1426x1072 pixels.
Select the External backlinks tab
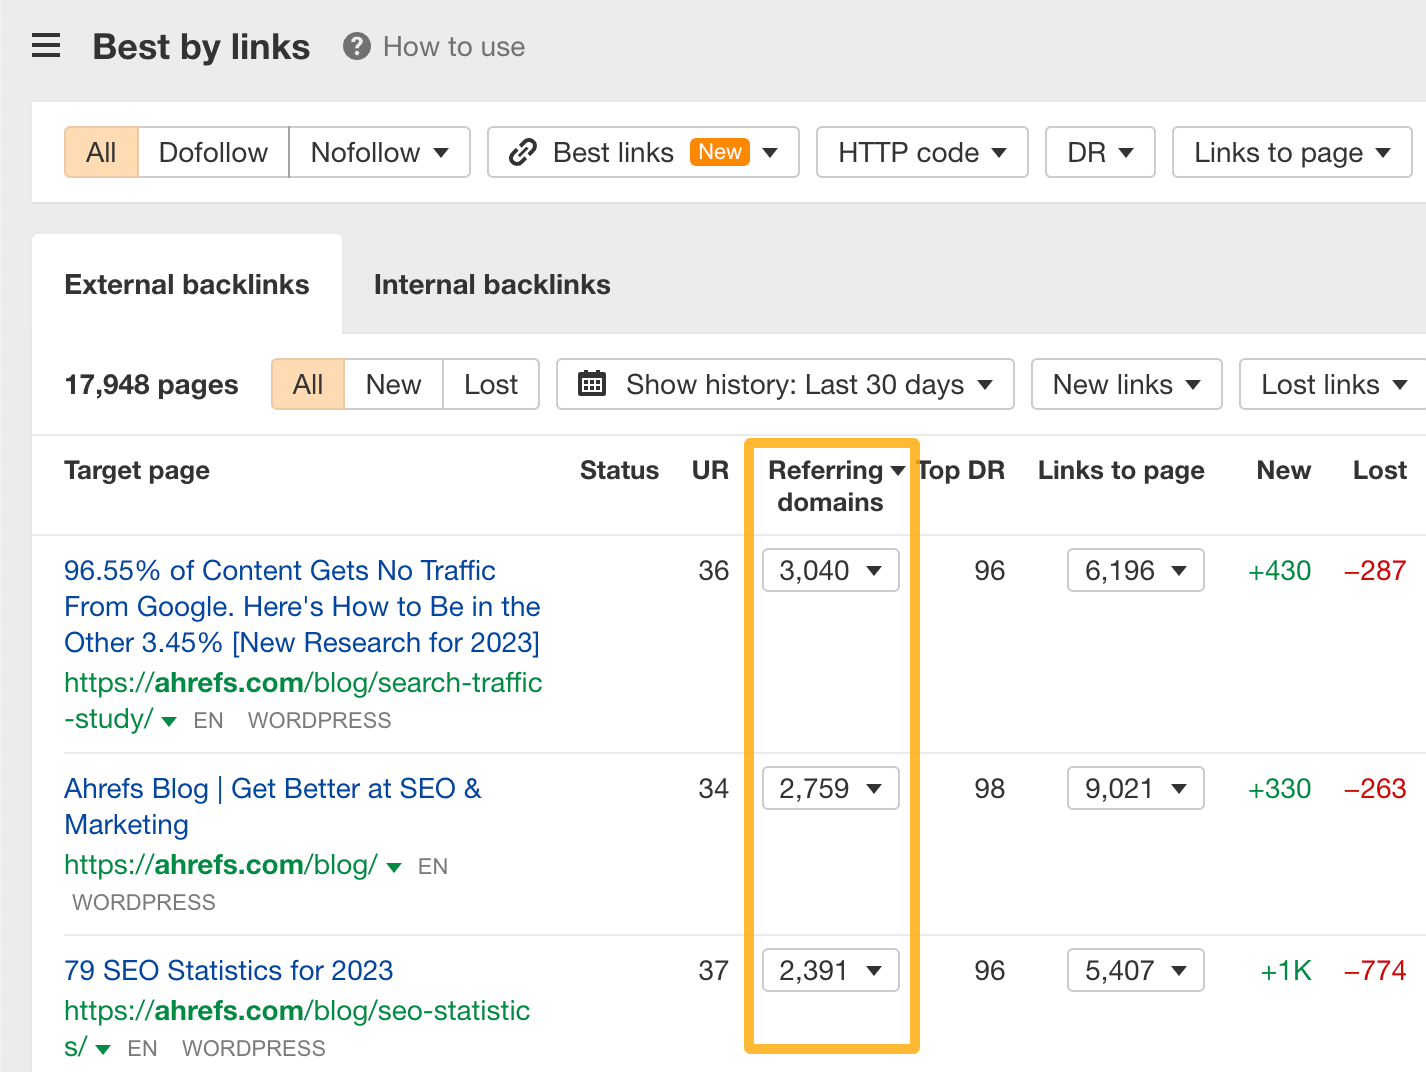(186, 284)
